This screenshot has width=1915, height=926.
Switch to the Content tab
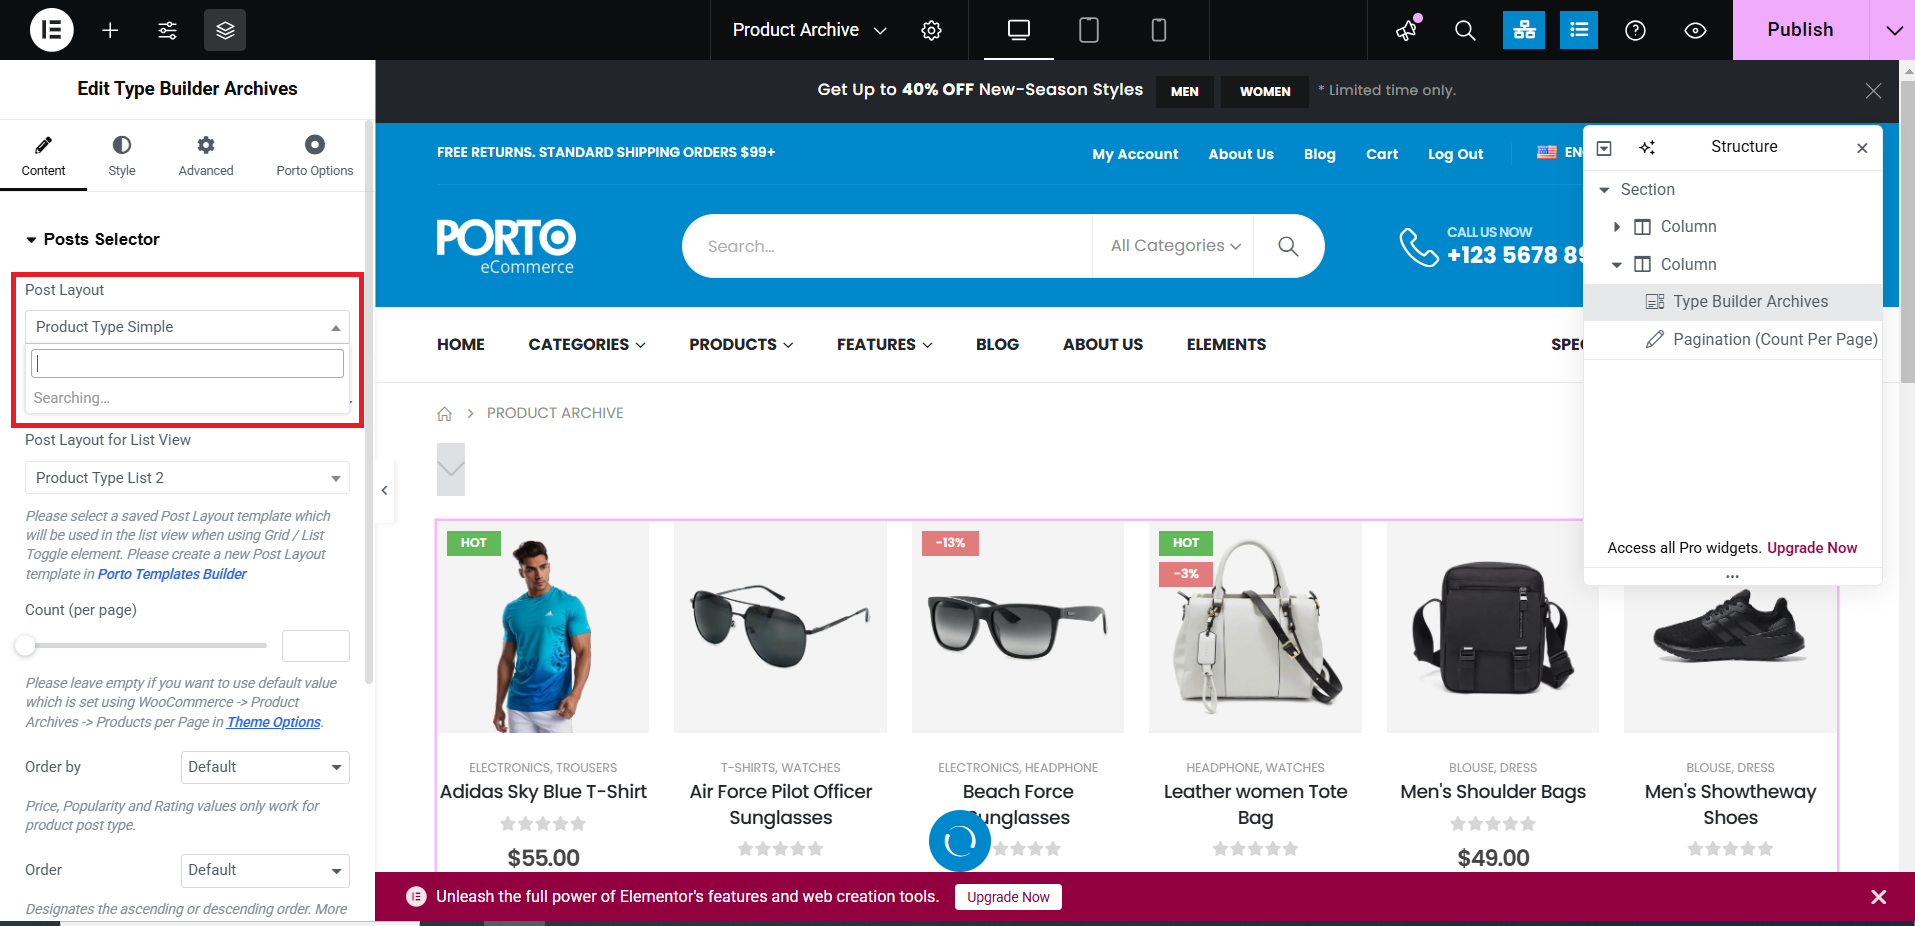[43, 156]
